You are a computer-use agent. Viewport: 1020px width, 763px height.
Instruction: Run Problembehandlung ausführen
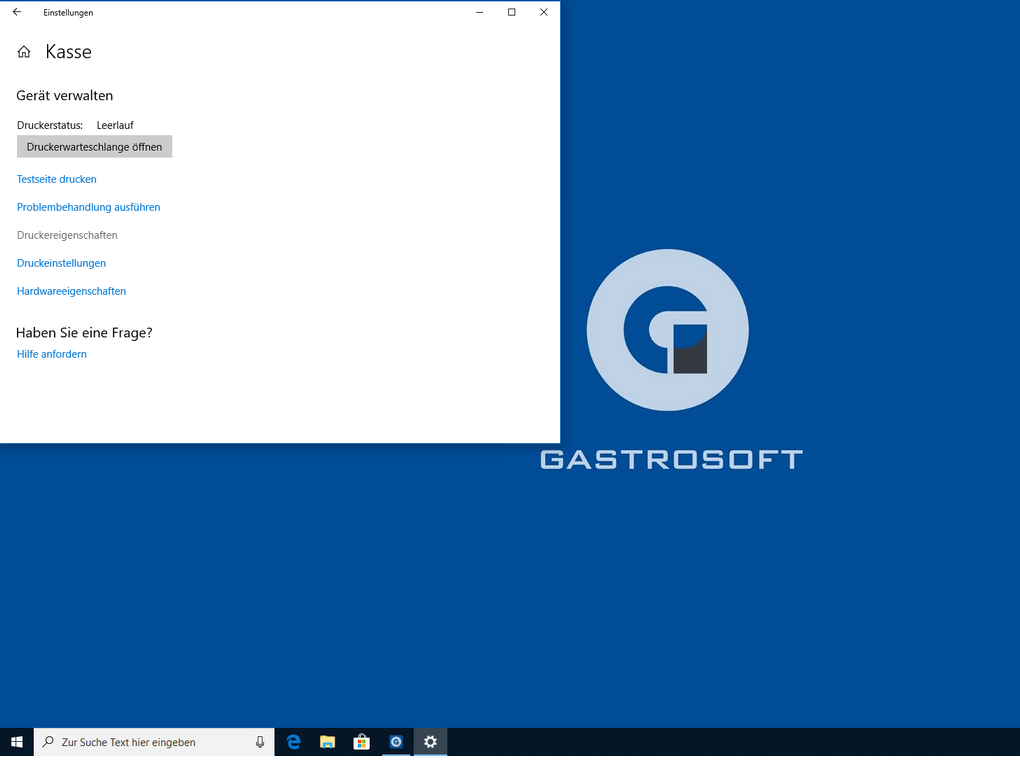[88, 207]
